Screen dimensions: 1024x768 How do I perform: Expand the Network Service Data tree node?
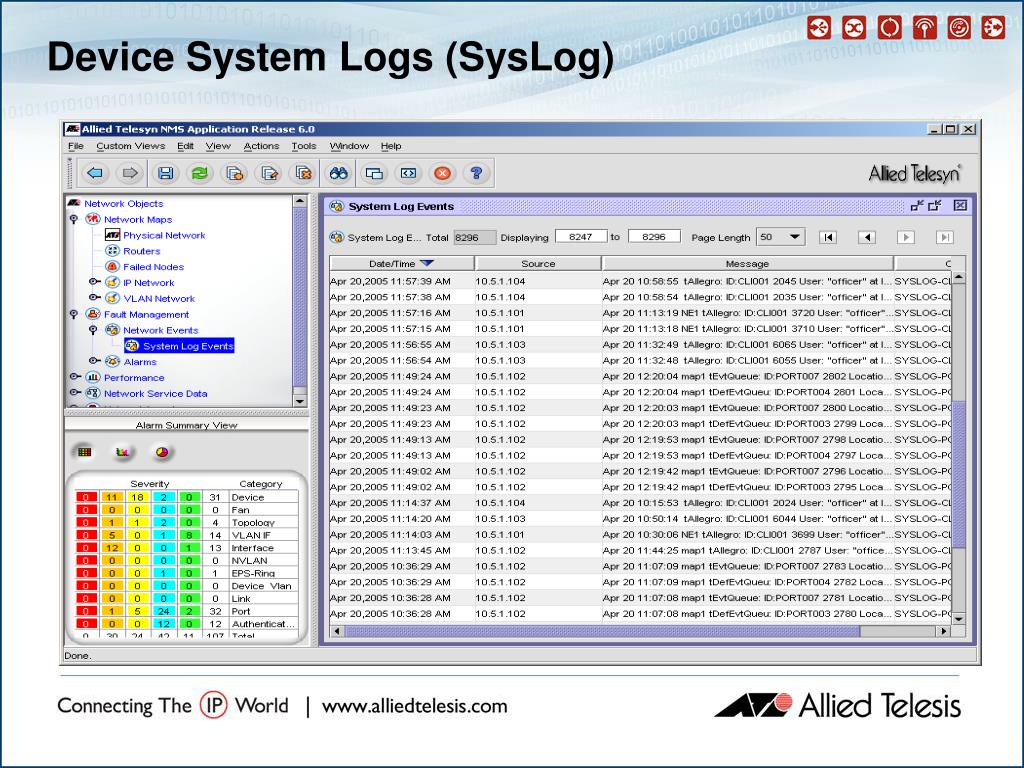pyautogui.click(x=74, y=392)
